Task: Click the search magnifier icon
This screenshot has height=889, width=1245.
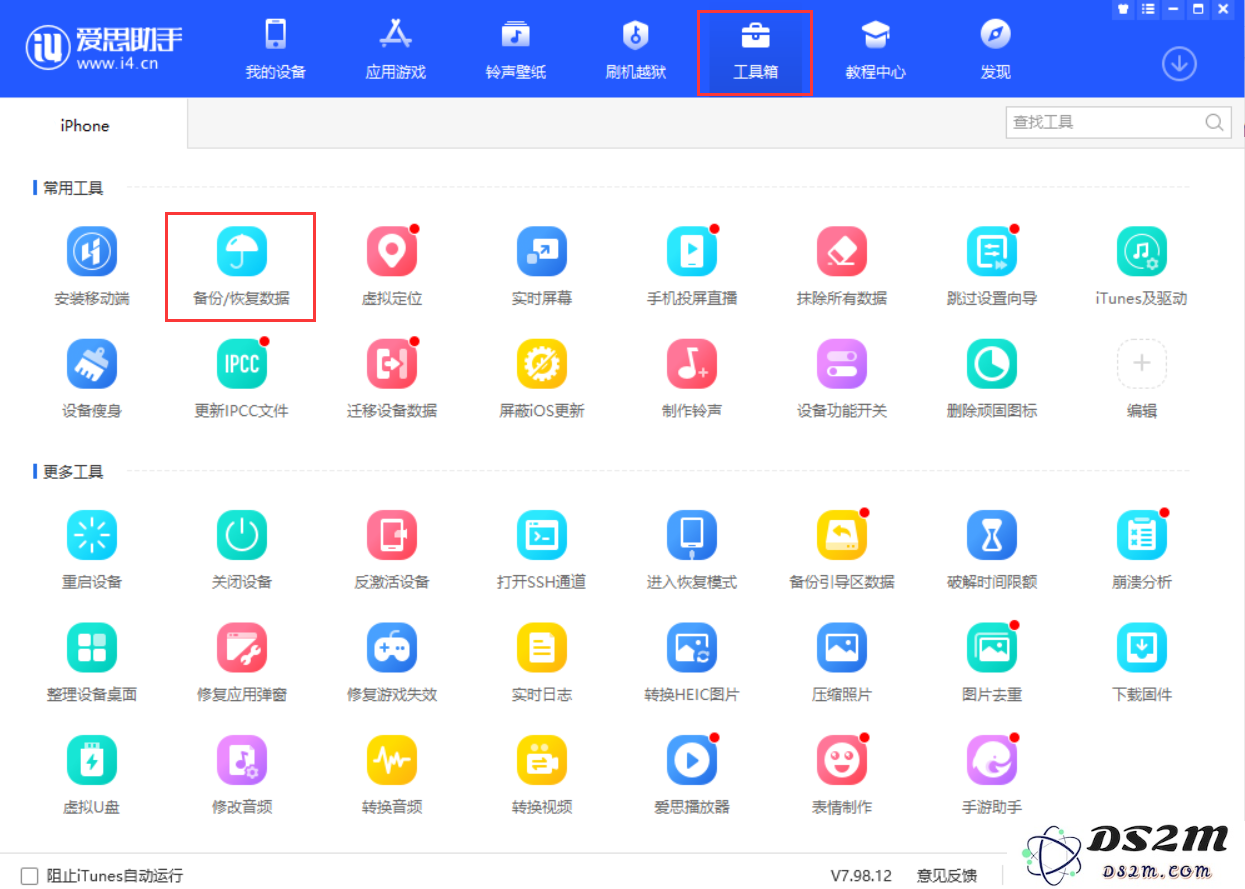Action: (x=1214, y=123)
